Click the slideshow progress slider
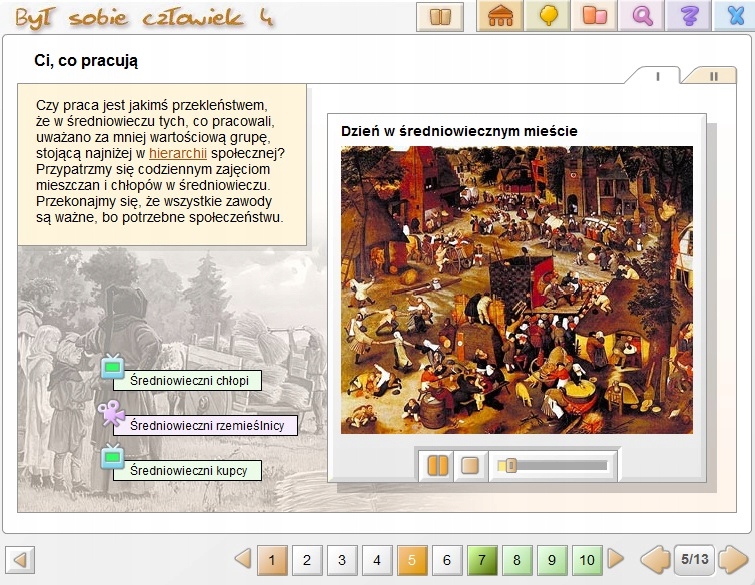 [555, 465]
